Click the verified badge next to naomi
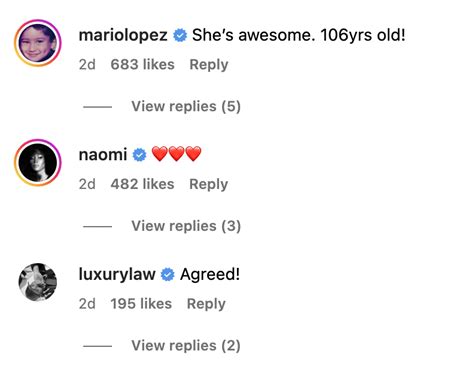 tap(139, 155)
